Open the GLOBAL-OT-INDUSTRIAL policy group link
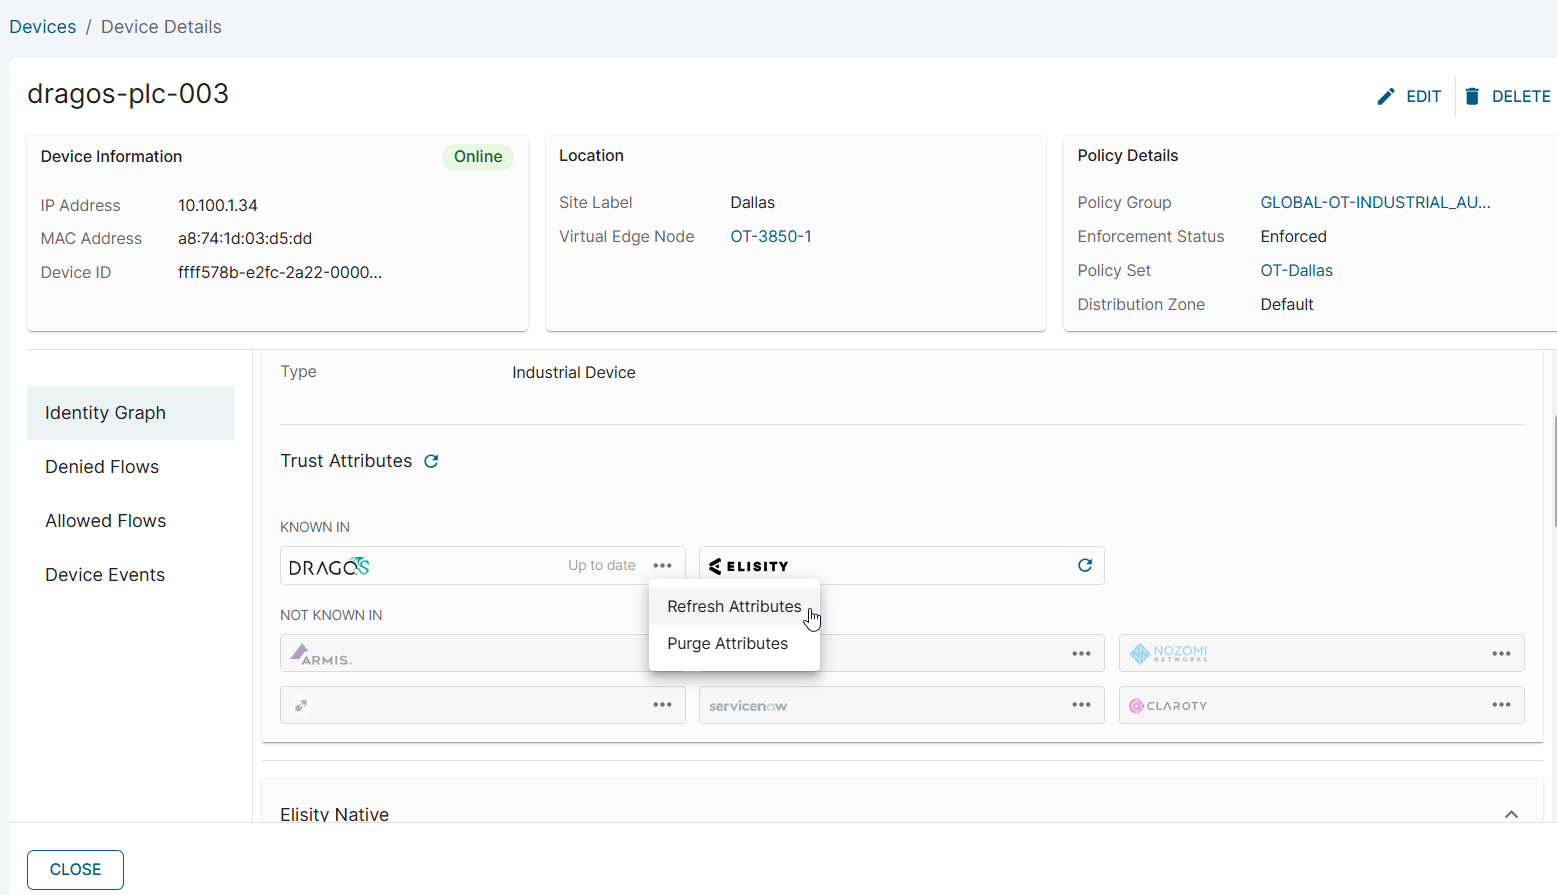The height and width of the screenshot is (895, 1557). click(x=1375, y=202)
